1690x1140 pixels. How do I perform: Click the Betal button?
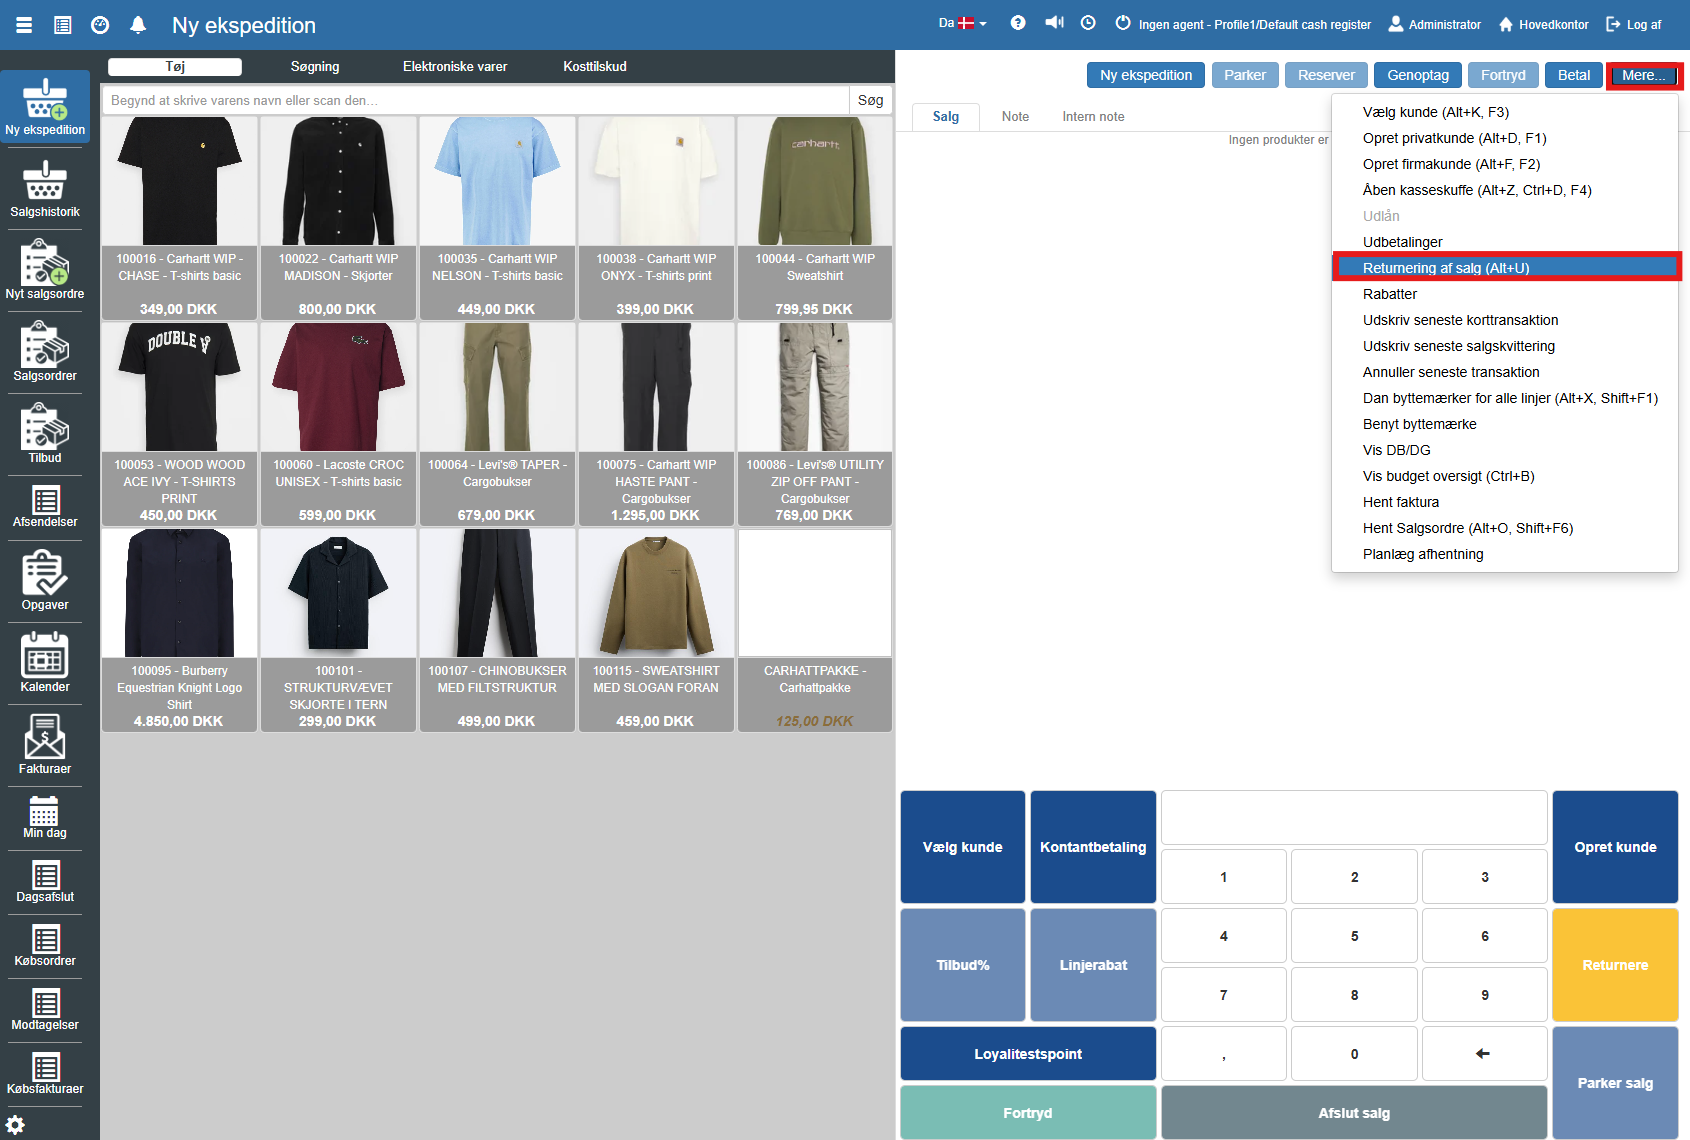pyautogui.click(x=1573, y=75)
